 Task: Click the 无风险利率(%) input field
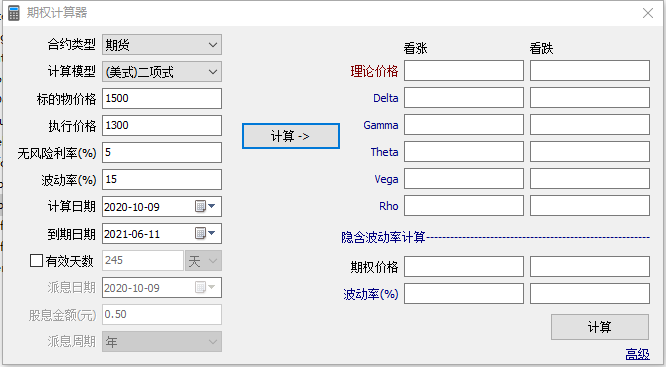(162, 152)
